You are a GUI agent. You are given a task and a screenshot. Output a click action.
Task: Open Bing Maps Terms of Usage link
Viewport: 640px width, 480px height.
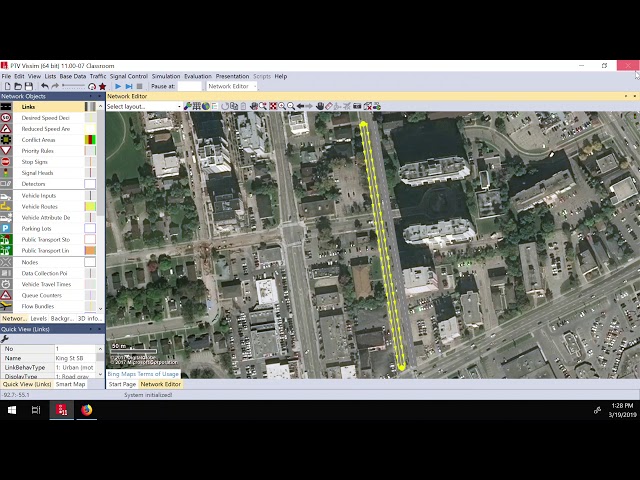(x=143, y=374)
